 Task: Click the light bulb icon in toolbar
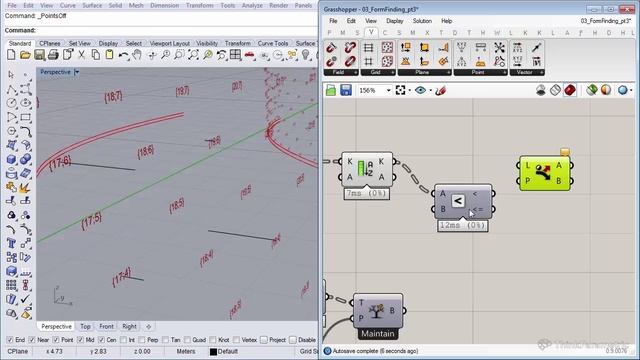click(305, 55)
